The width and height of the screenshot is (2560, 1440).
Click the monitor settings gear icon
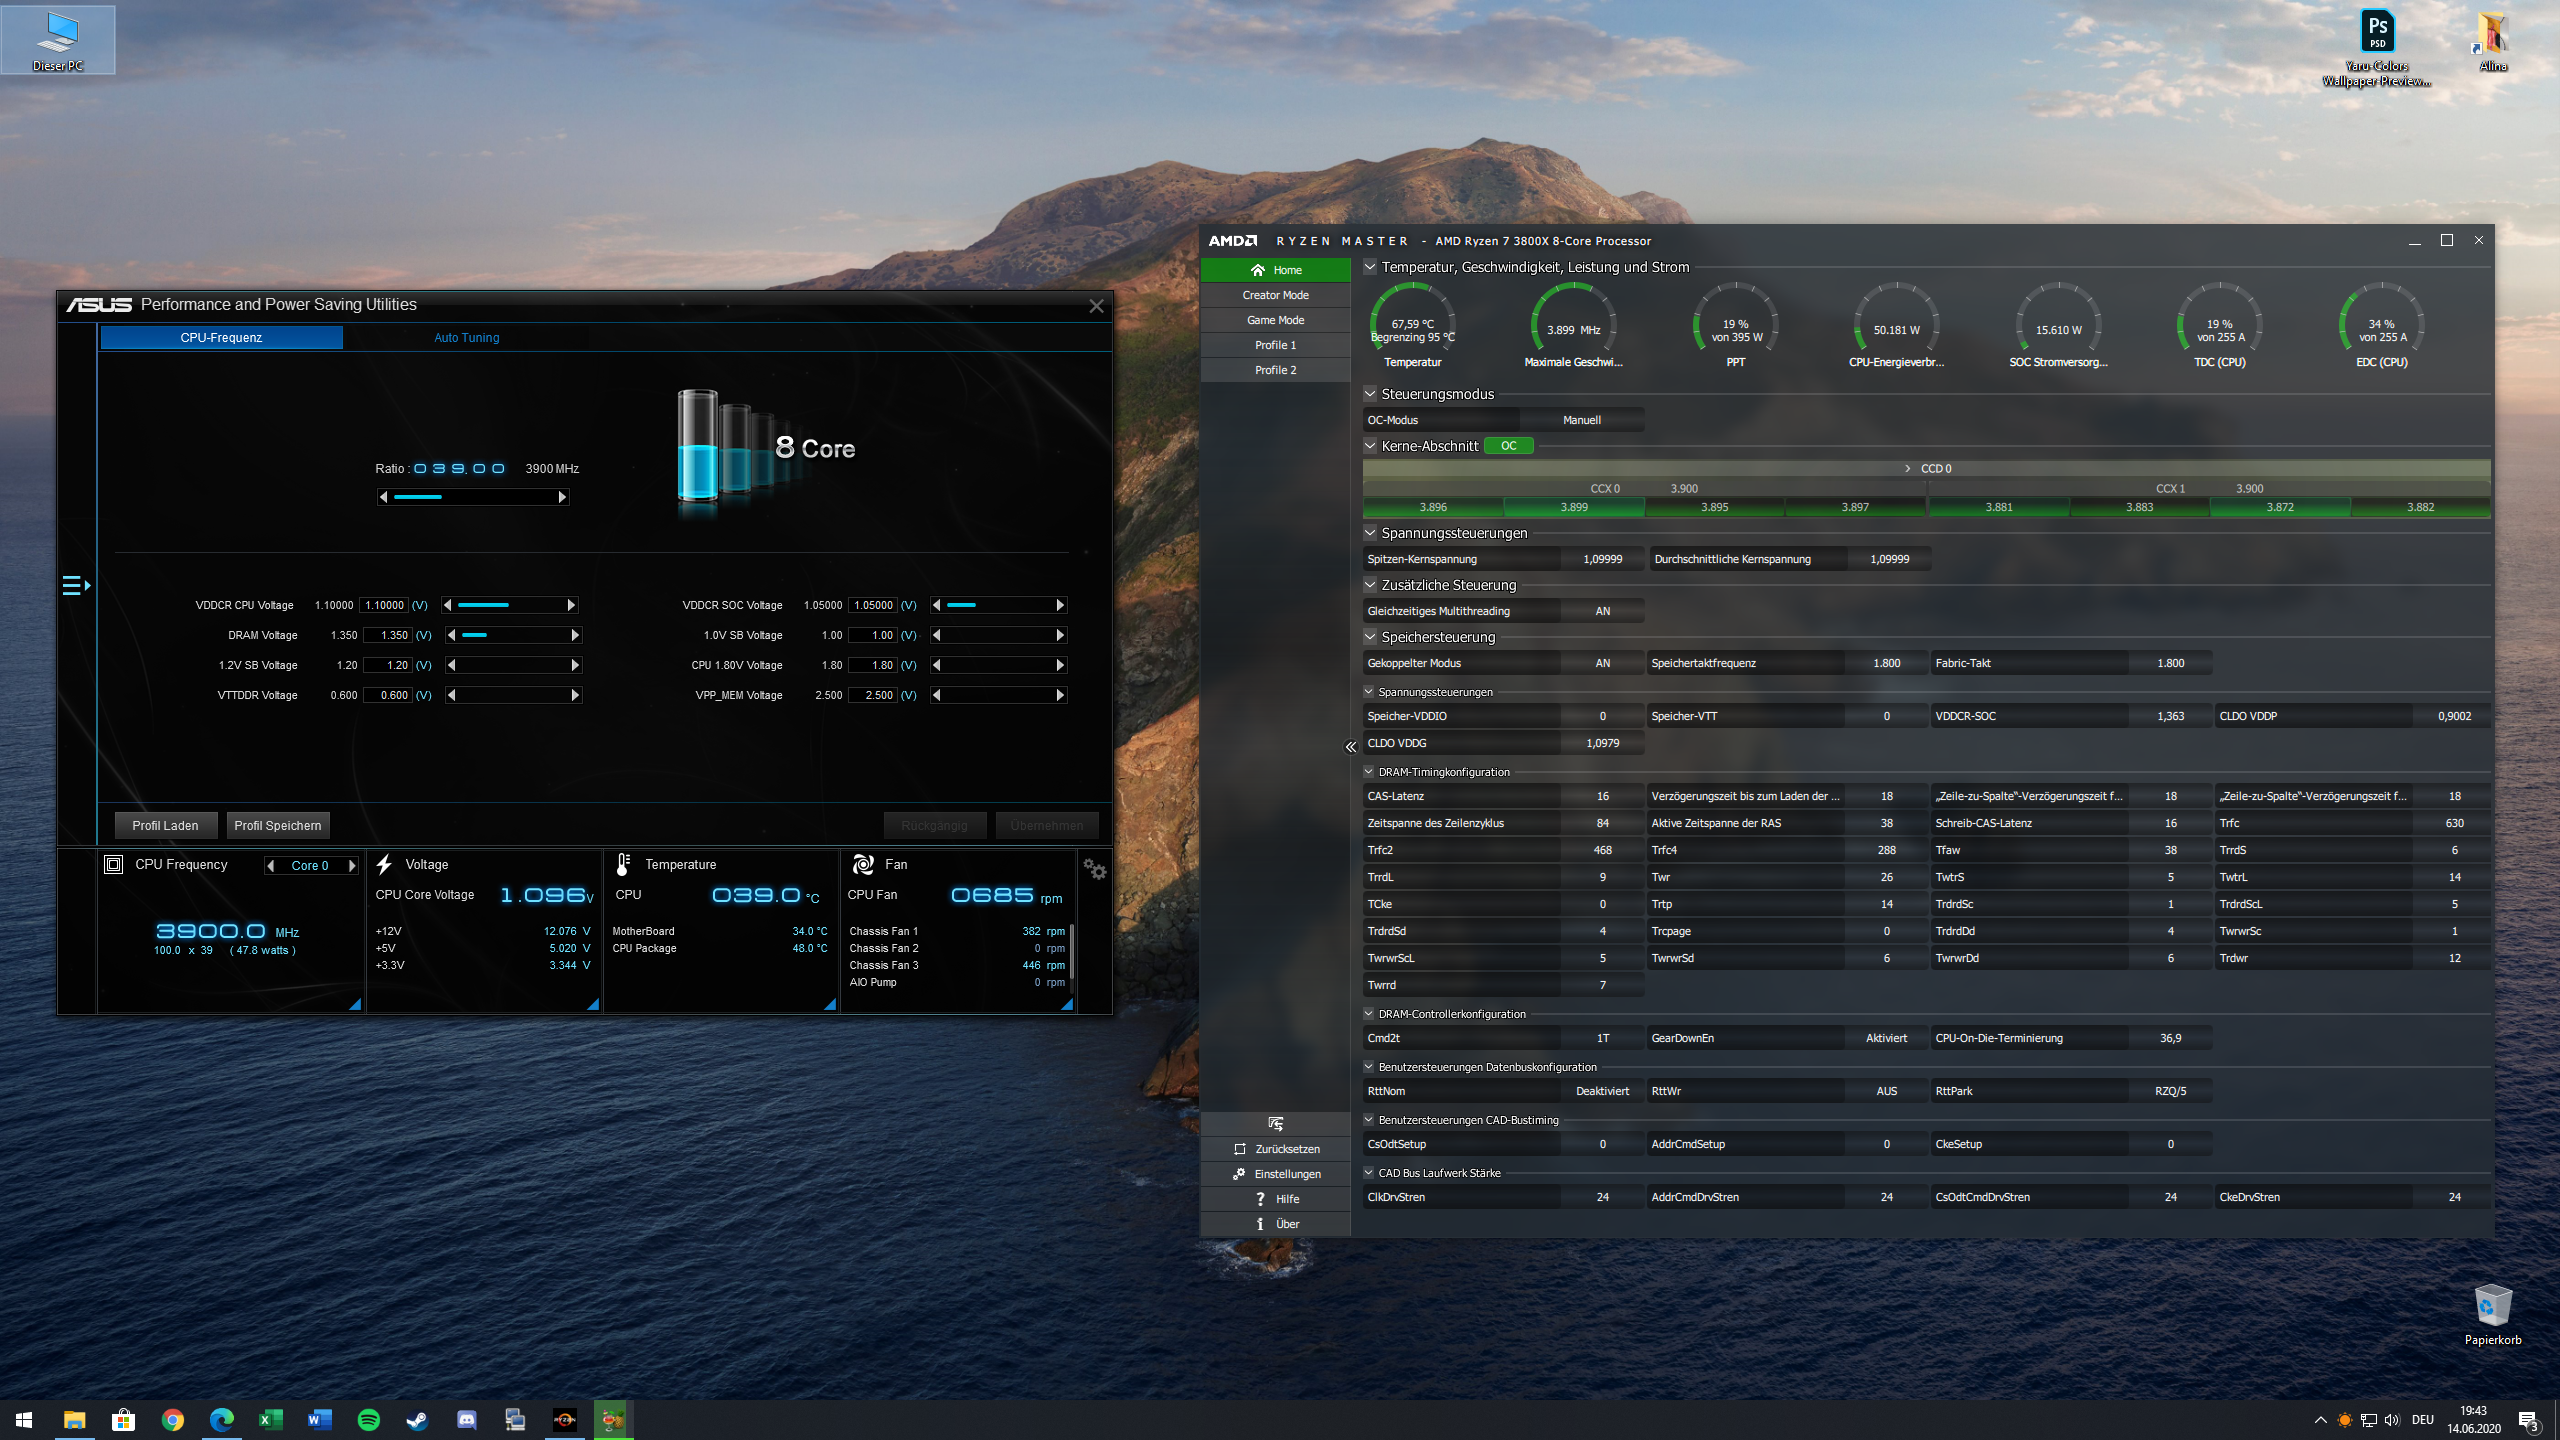pos(1095,870)
